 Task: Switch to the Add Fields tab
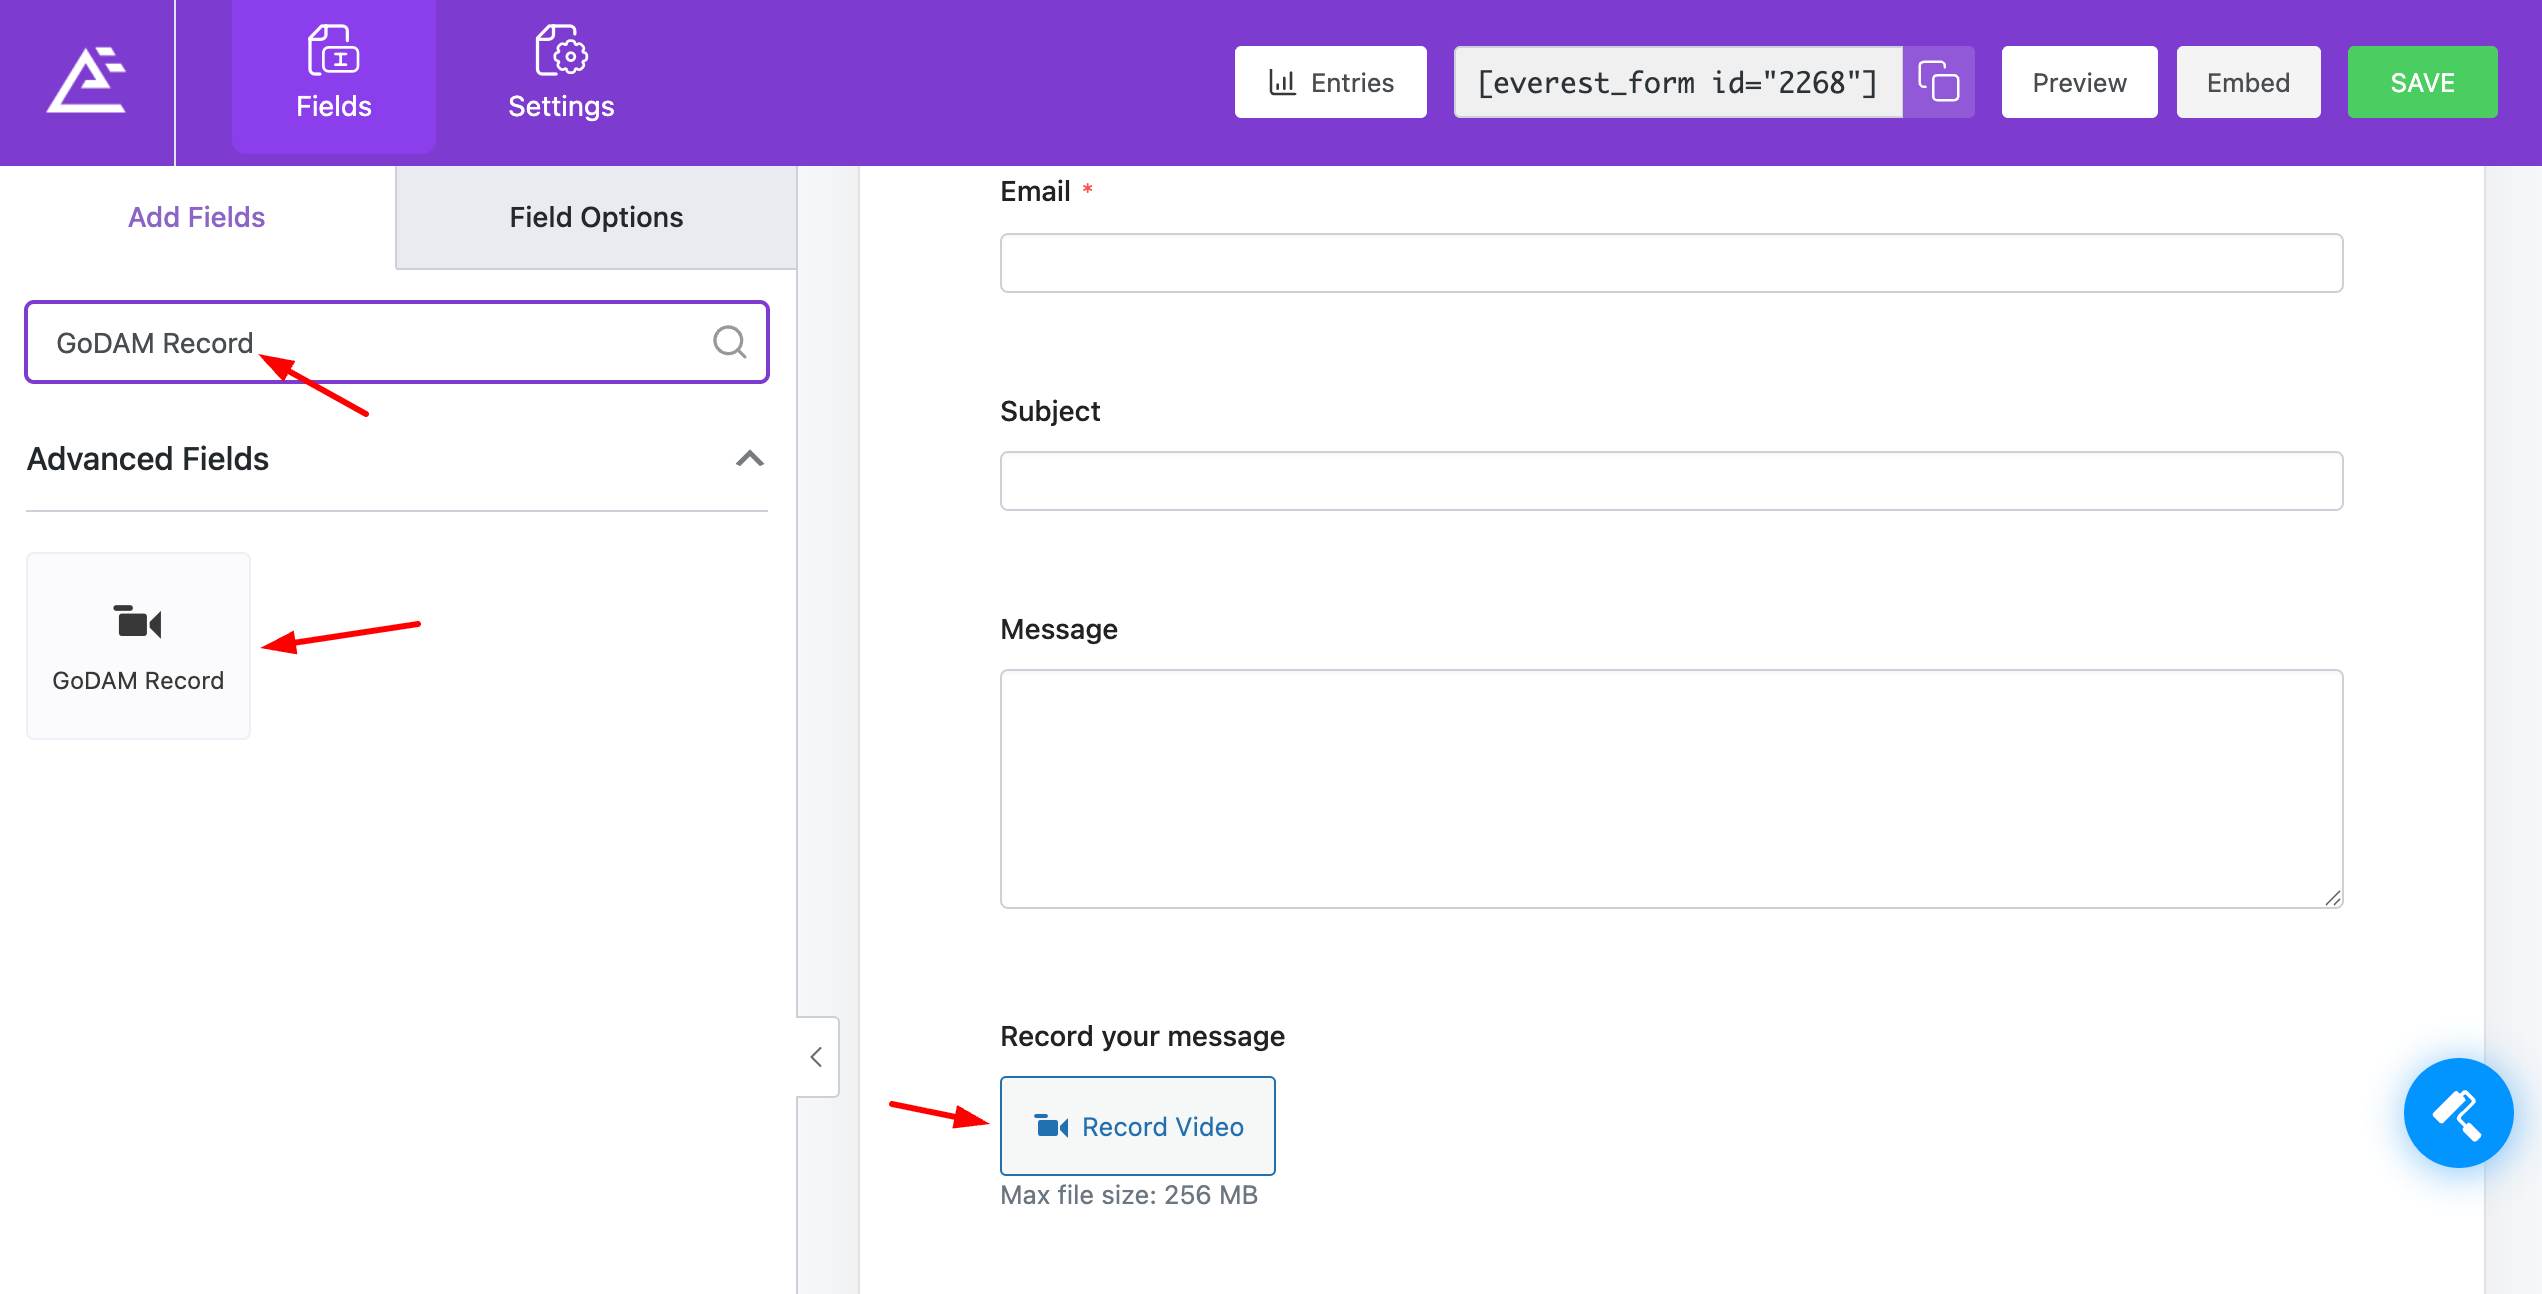(196, 217)
